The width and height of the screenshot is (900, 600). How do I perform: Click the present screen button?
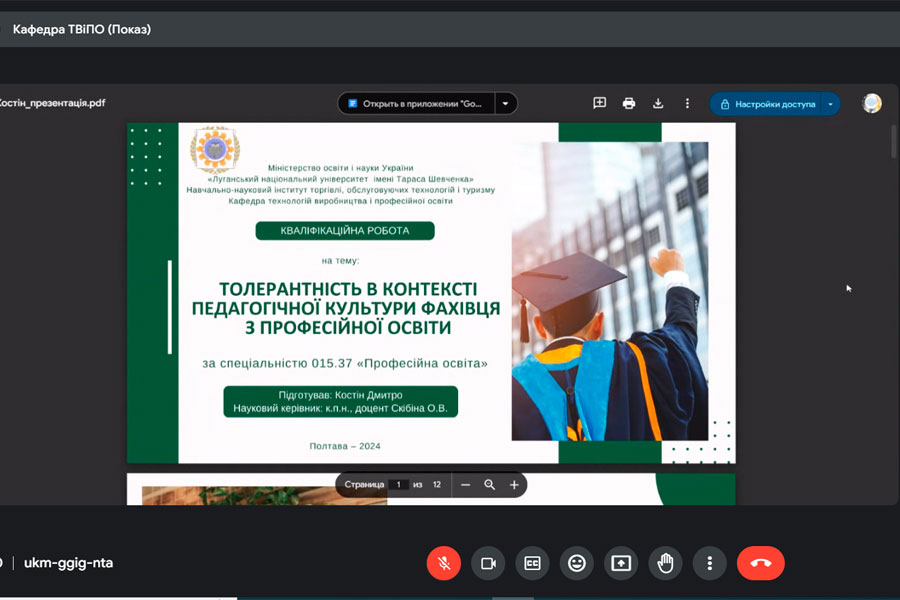pos(621,563)
